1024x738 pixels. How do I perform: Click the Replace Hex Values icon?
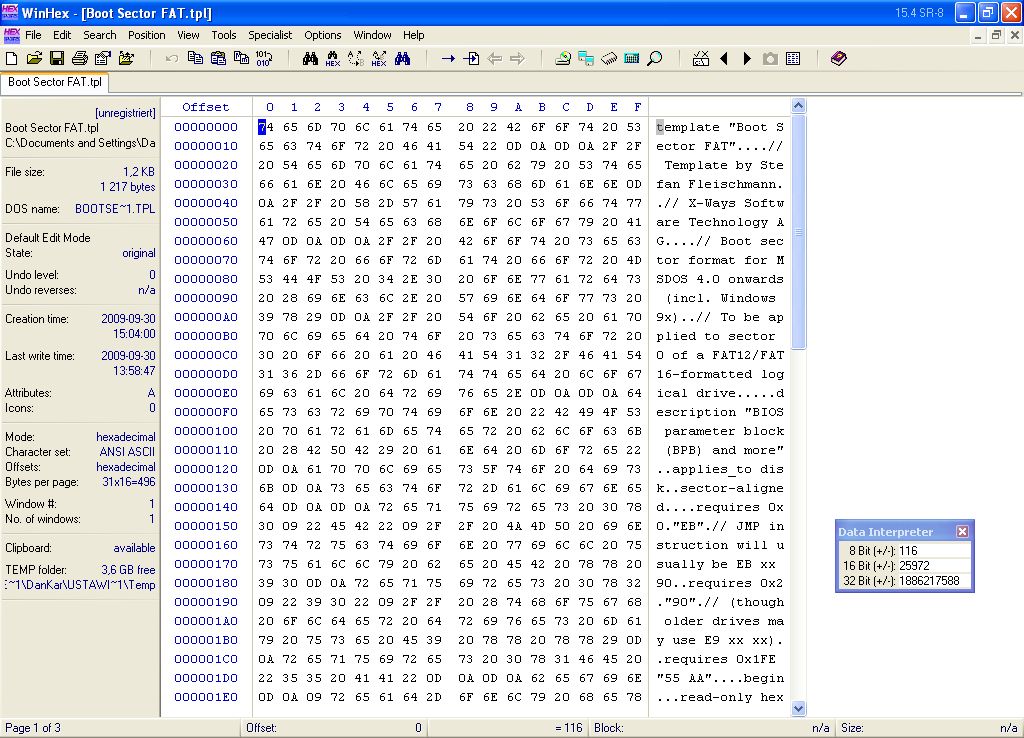379,59
